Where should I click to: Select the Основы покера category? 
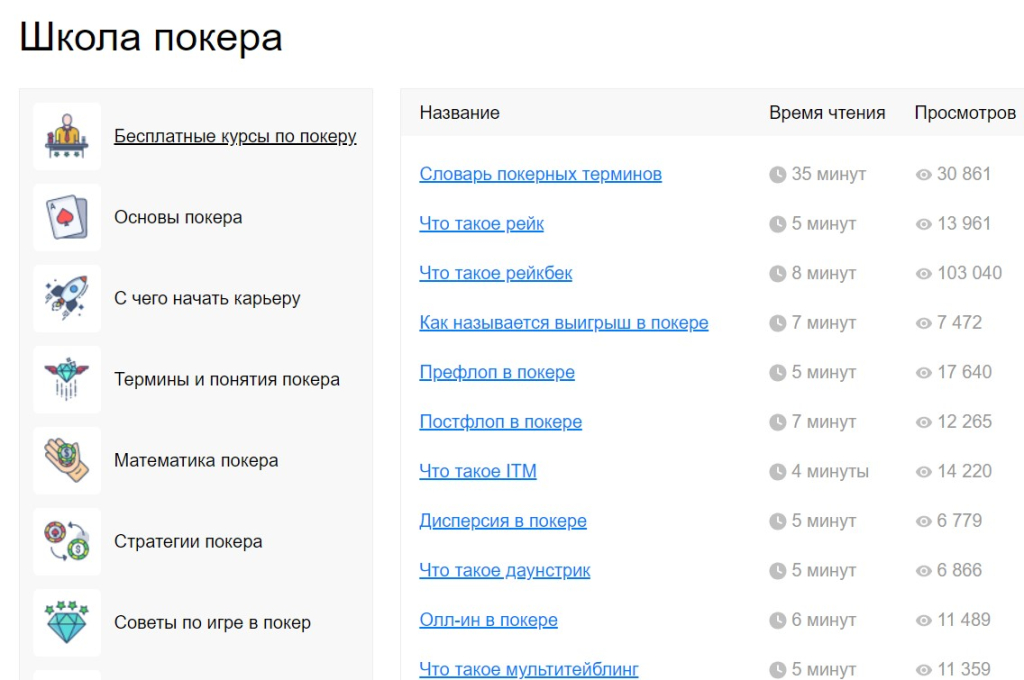178,217
